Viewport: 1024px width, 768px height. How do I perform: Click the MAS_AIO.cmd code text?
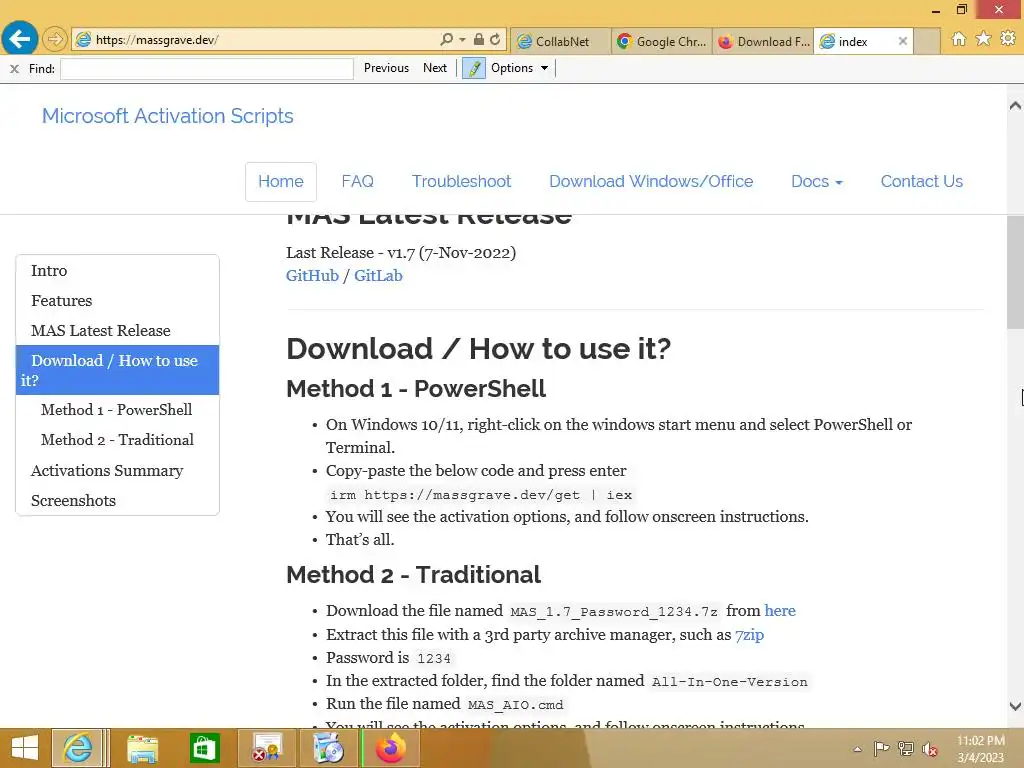pos(515,705)
